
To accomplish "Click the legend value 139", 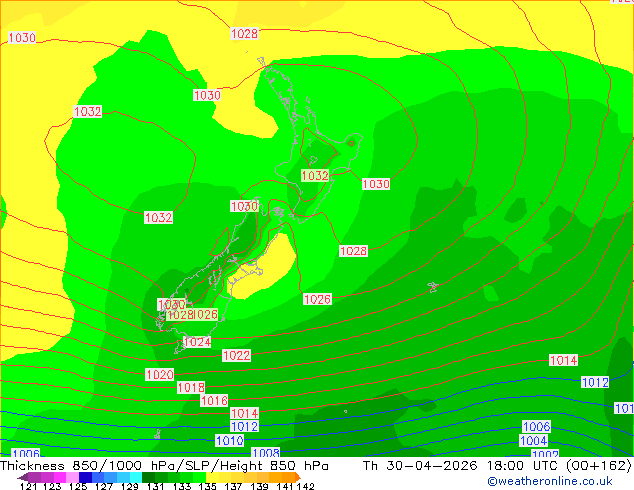I will click(x=259, y=486).
